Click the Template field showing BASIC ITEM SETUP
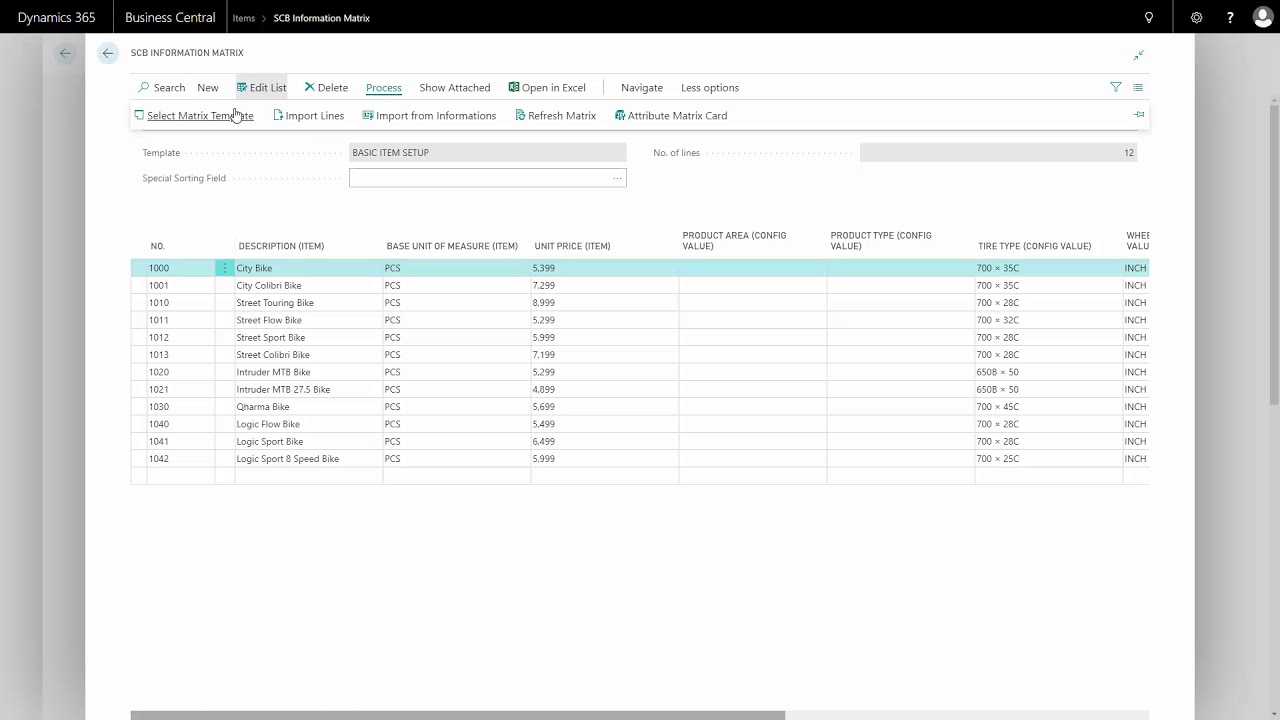 tap(488, 153)
